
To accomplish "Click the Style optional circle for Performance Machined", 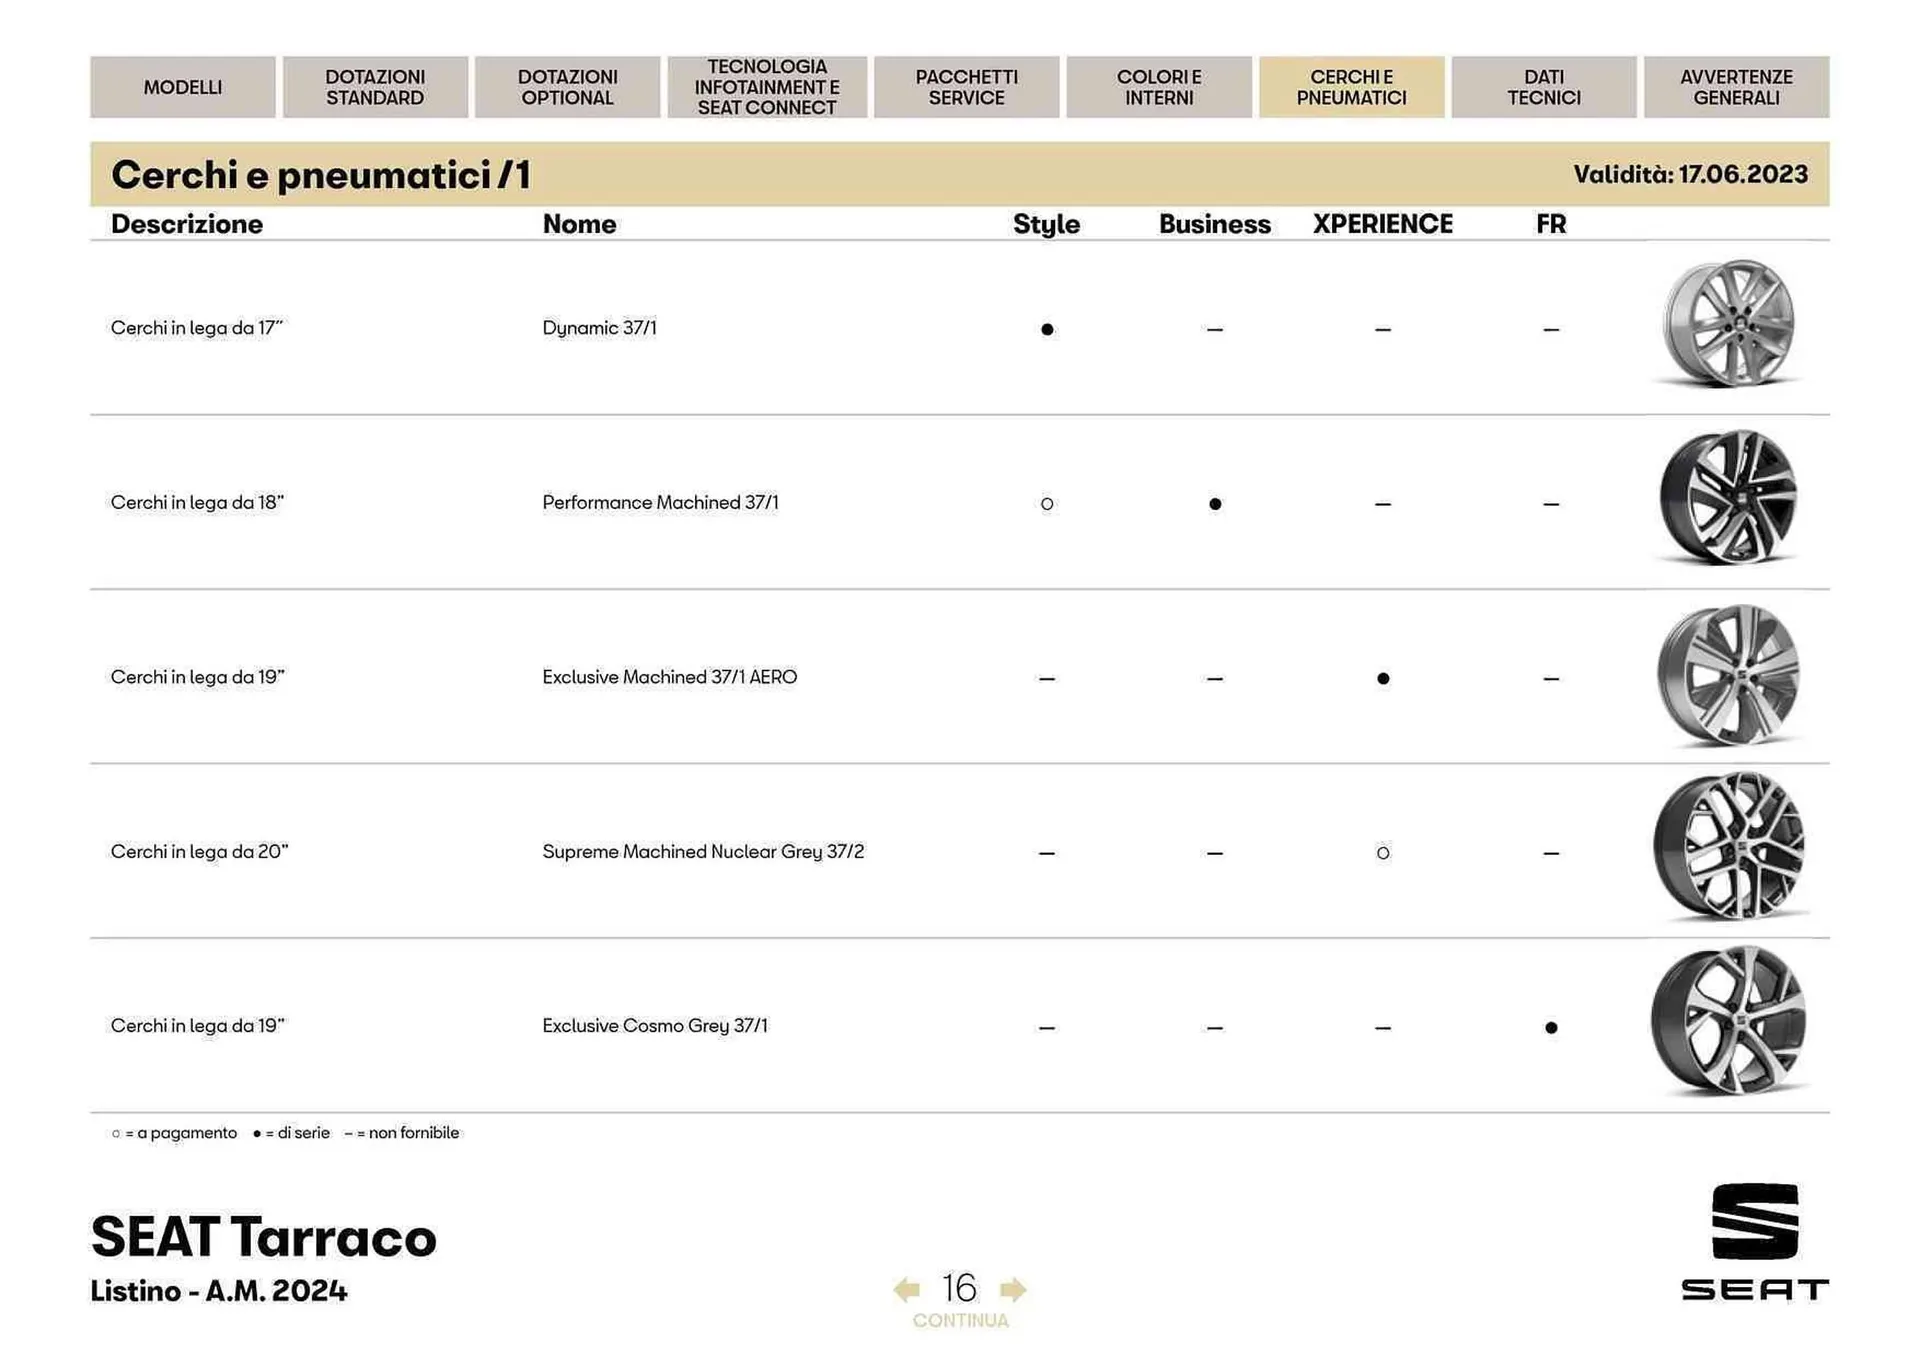I will 1047,504.
